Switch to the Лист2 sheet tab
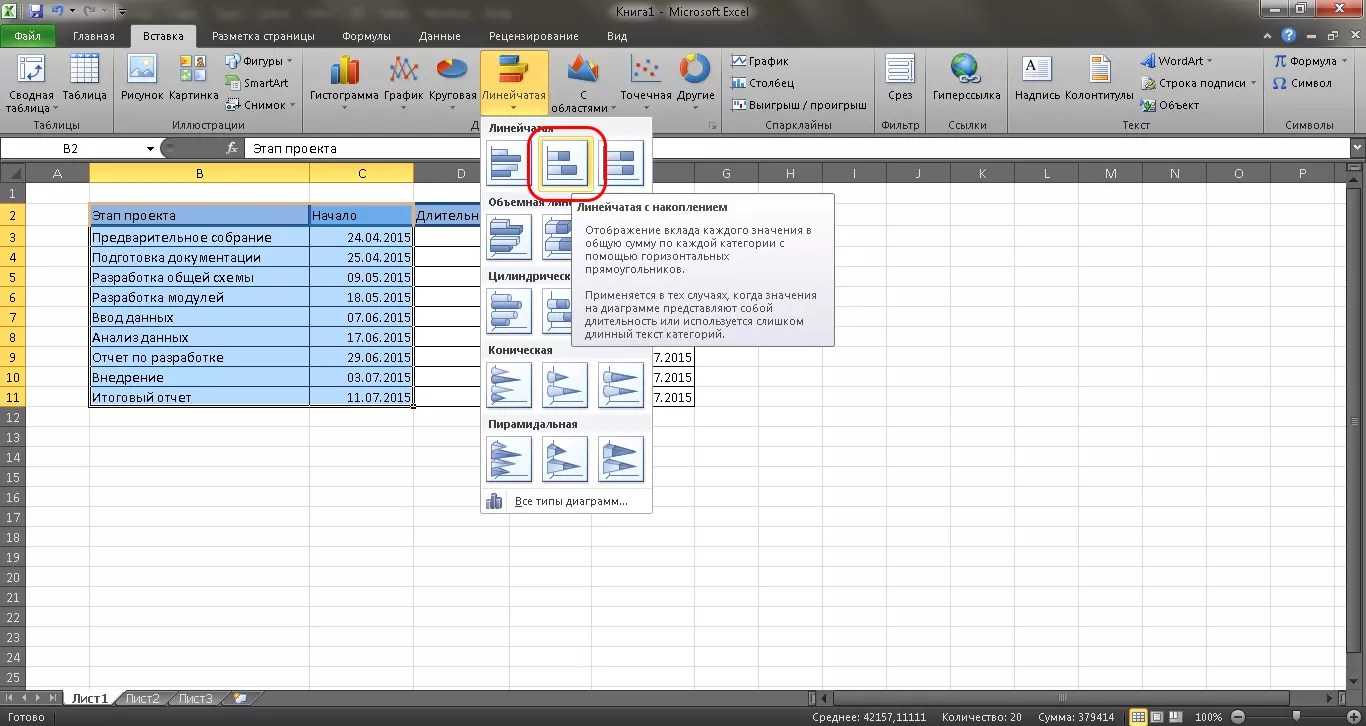Viewport: 1366px width, 726px height. 142,698
